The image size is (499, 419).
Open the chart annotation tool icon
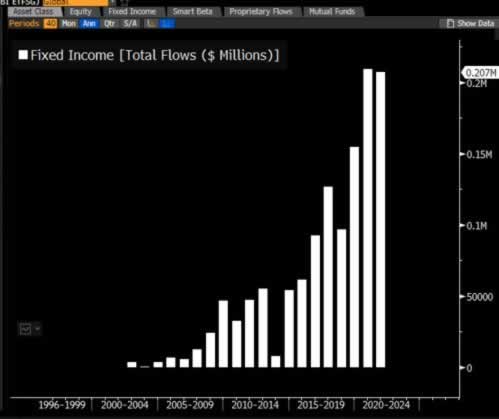(x=25, y=329)
